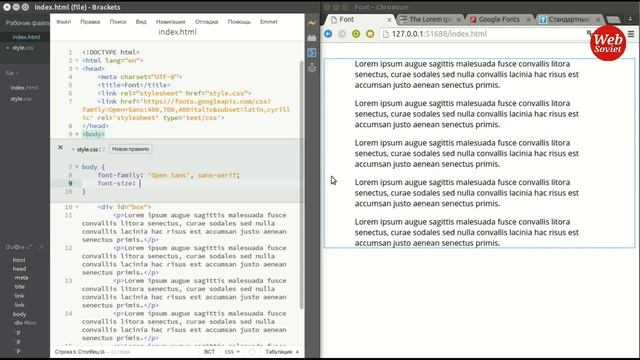
Task: Click the title entry in the Outline panel
Action: tap(20, 287)
